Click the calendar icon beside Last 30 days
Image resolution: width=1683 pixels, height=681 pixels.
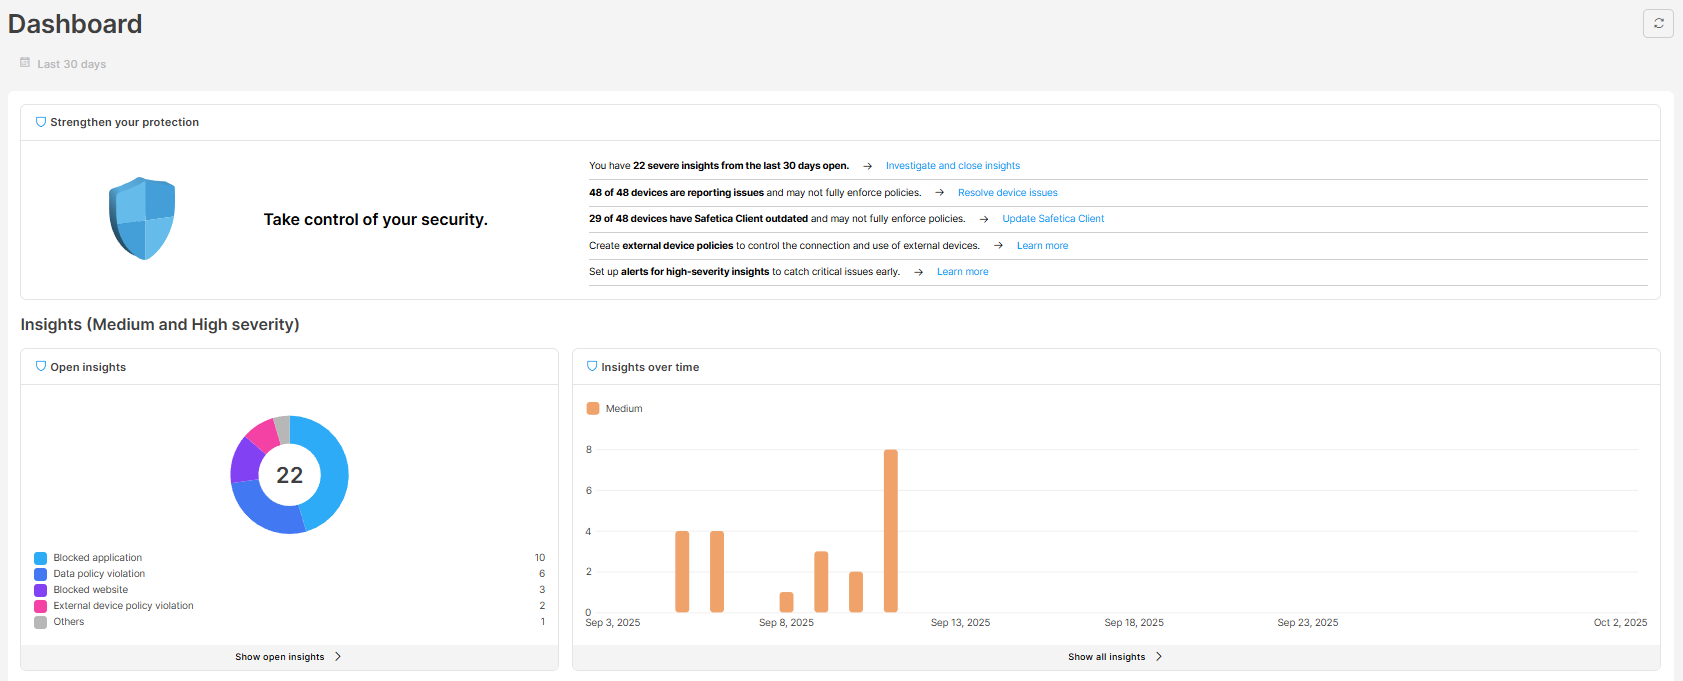[x=25, y=63]
